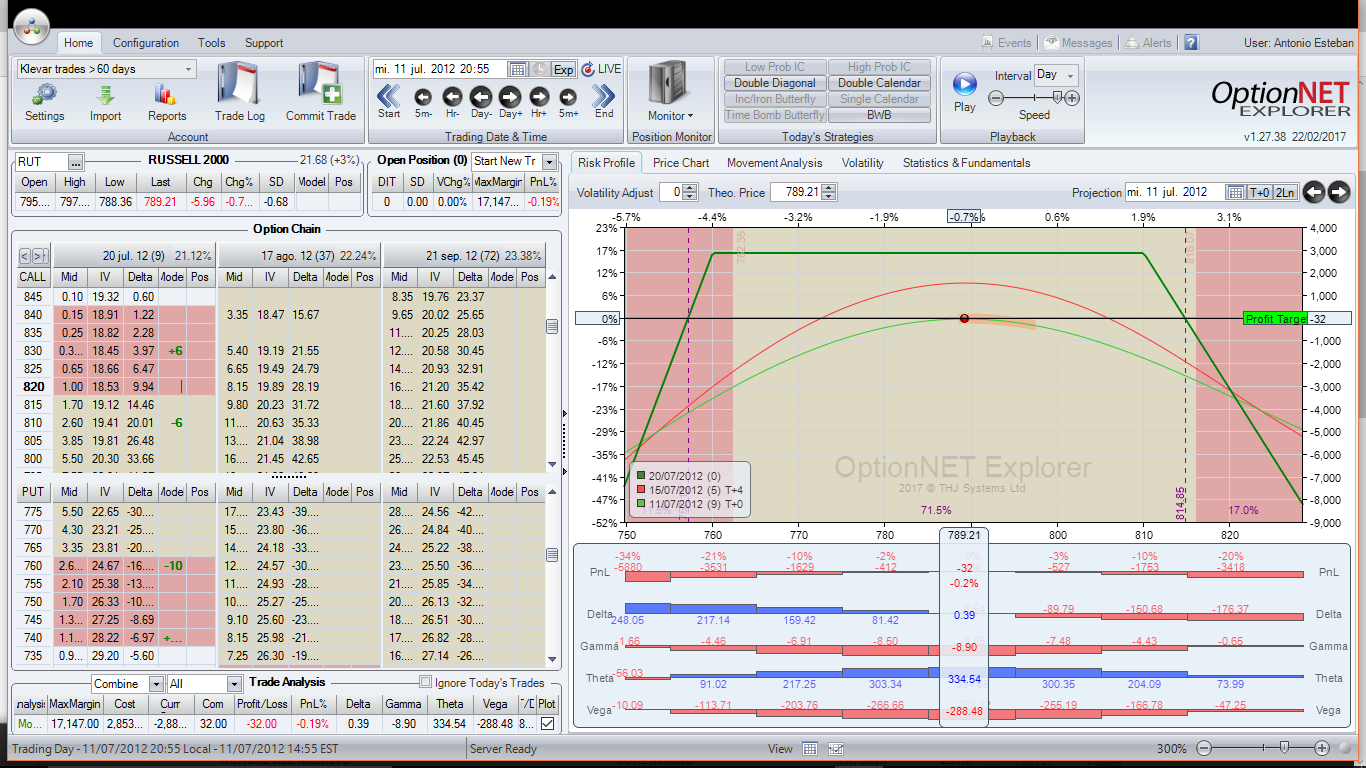Screen dimensions: 1366x768
Task: Open the Reports chart icon
Action: pyautogui.click(x=166, y=96)
